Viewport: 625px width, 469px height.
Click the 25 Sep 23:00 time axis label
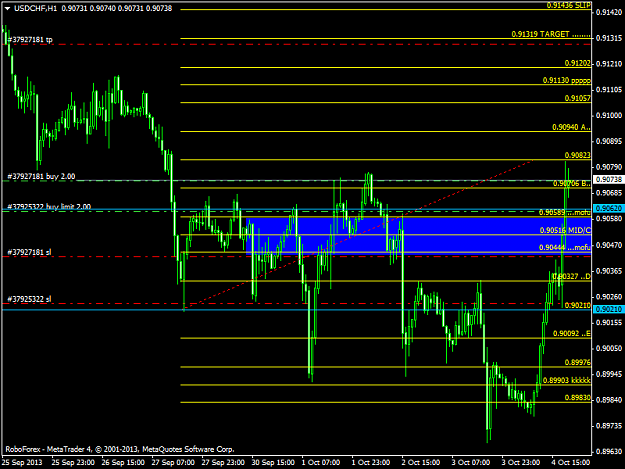(73, 463)
